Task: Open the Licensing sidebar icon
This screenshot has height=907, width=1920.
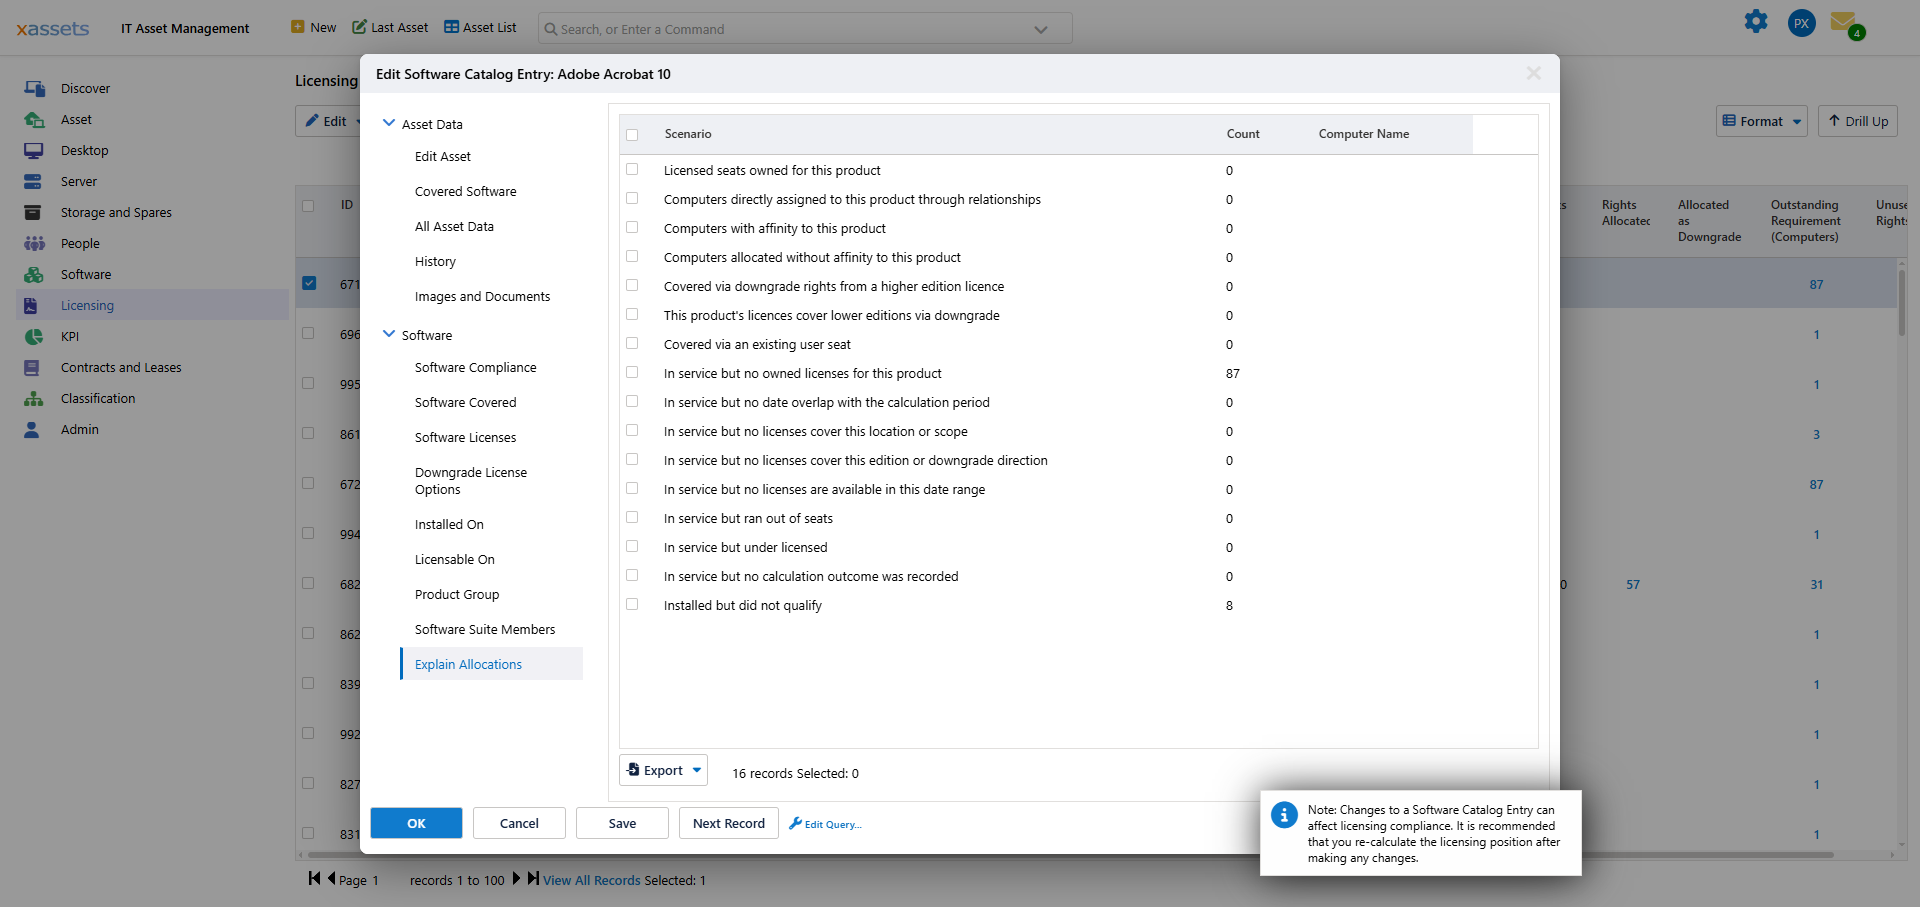Action: (x=31, y=306)
